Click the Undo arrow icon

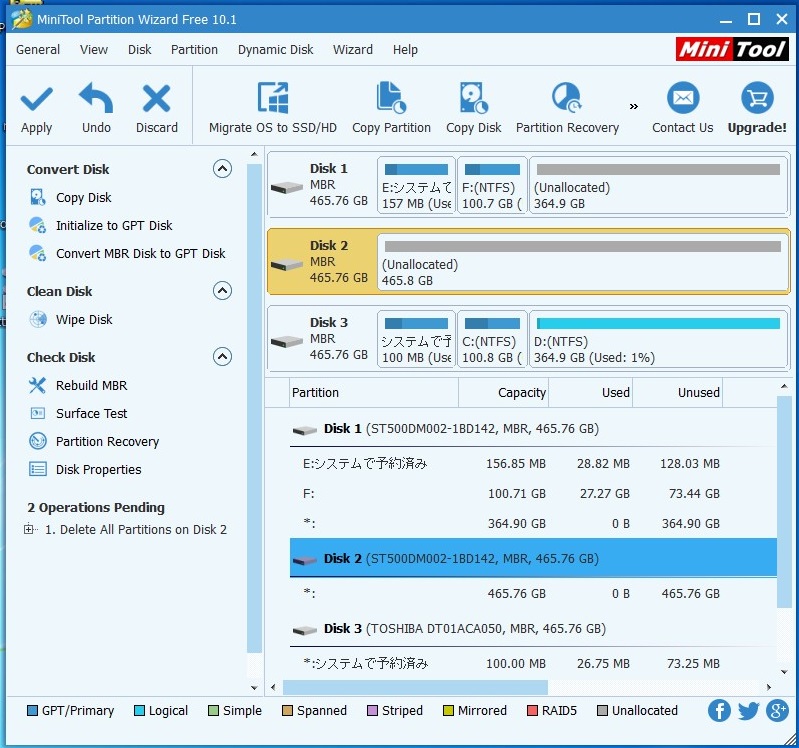point(96,98)
